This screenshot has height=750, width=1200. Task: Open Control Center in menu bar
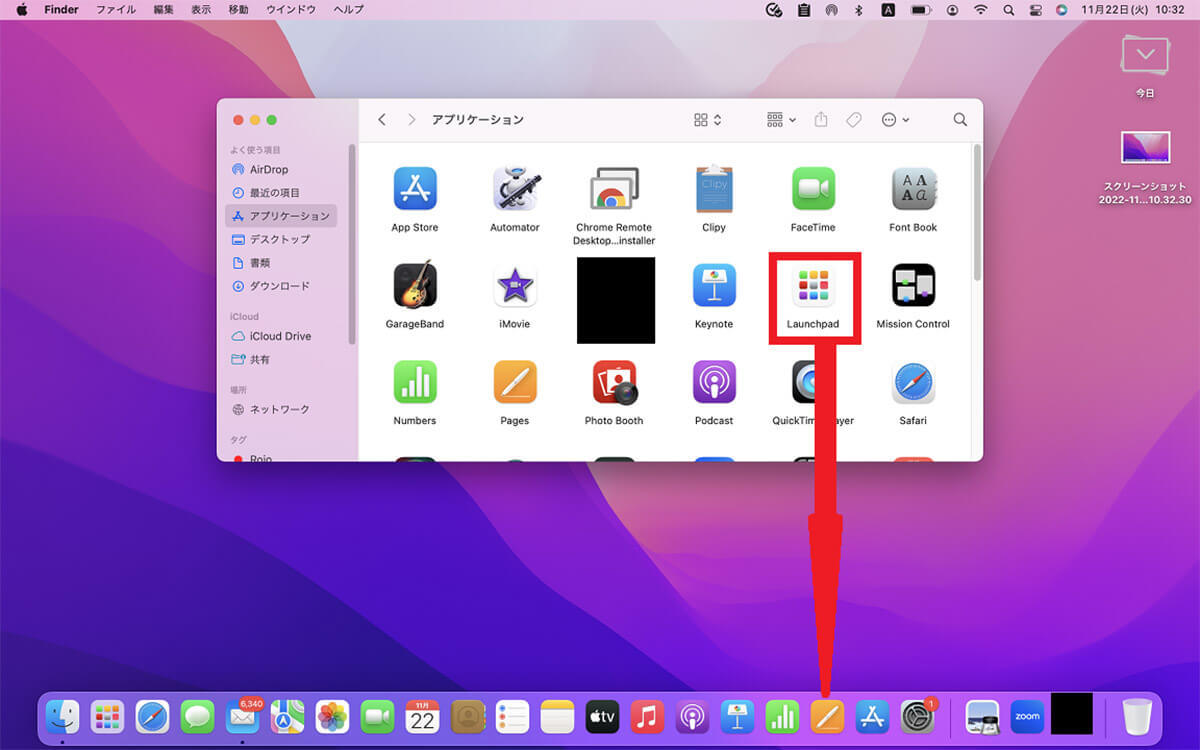coord(1036,9)
